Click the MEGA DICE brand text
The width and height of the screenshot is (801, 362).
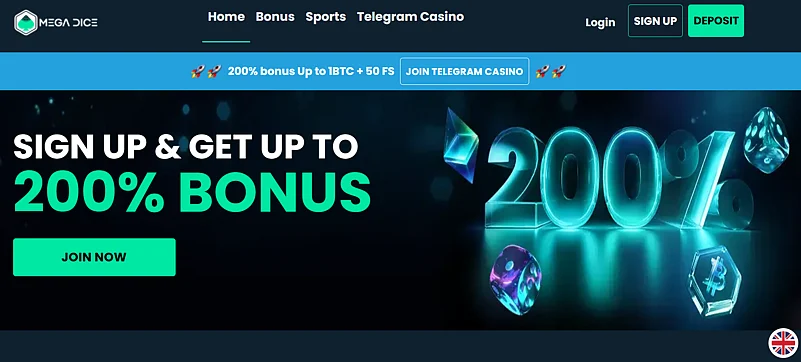tap(69, 22)
